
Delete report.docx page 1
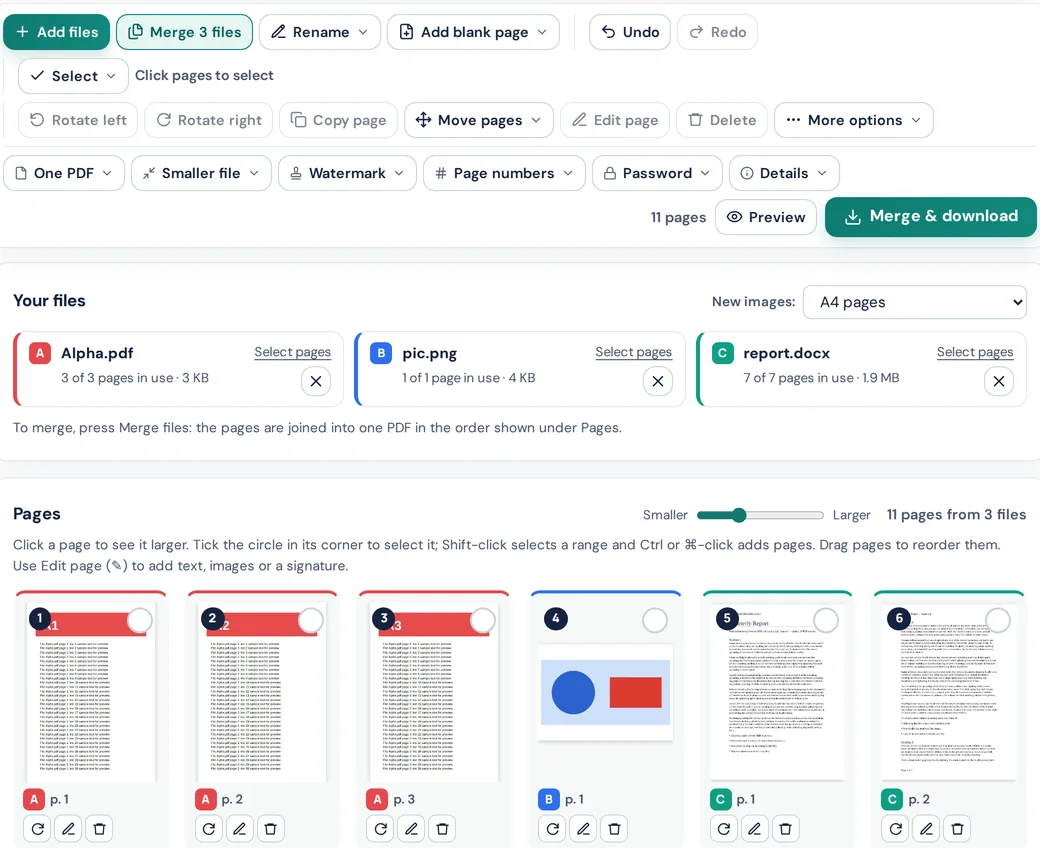point(785,828)
